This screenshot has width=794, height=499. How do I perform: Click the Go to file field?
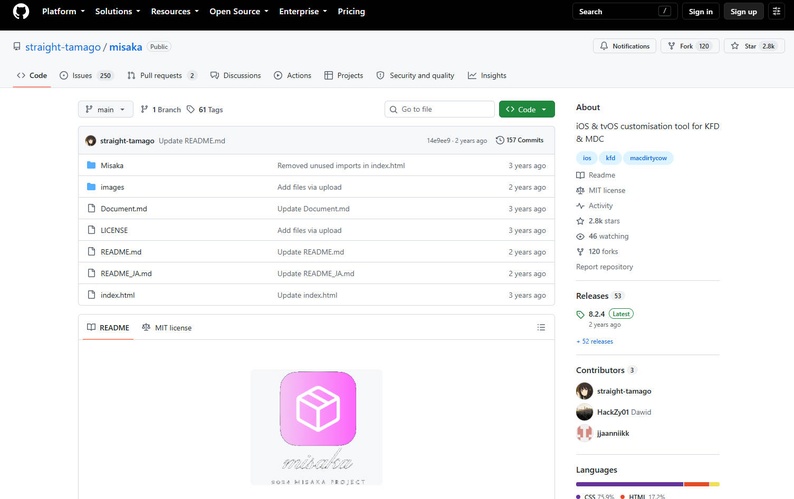point(440,109)
